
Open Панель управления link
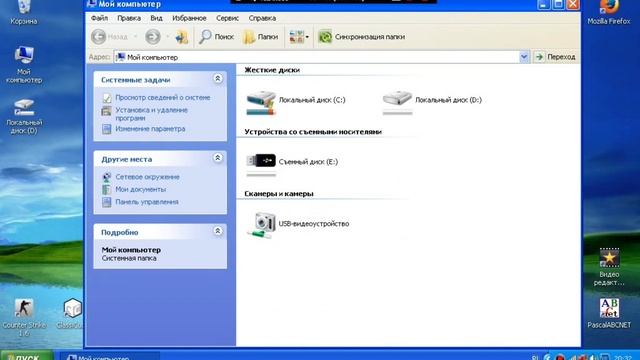pos(147,202)
